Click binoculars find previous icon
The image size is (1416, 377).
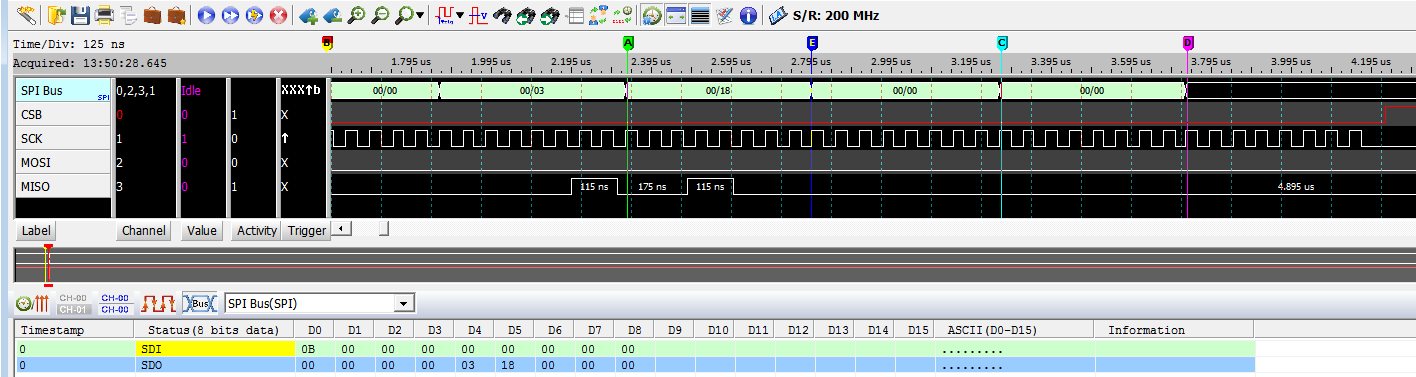click(527, 15)
